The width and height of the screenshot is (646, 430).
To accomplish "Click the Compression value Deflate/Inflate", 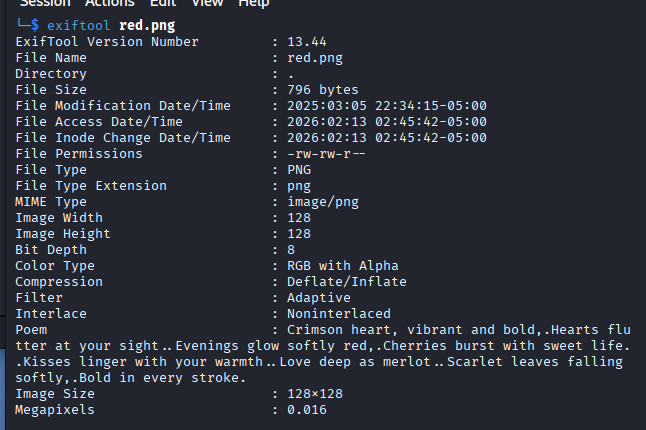I will (346, 282).
